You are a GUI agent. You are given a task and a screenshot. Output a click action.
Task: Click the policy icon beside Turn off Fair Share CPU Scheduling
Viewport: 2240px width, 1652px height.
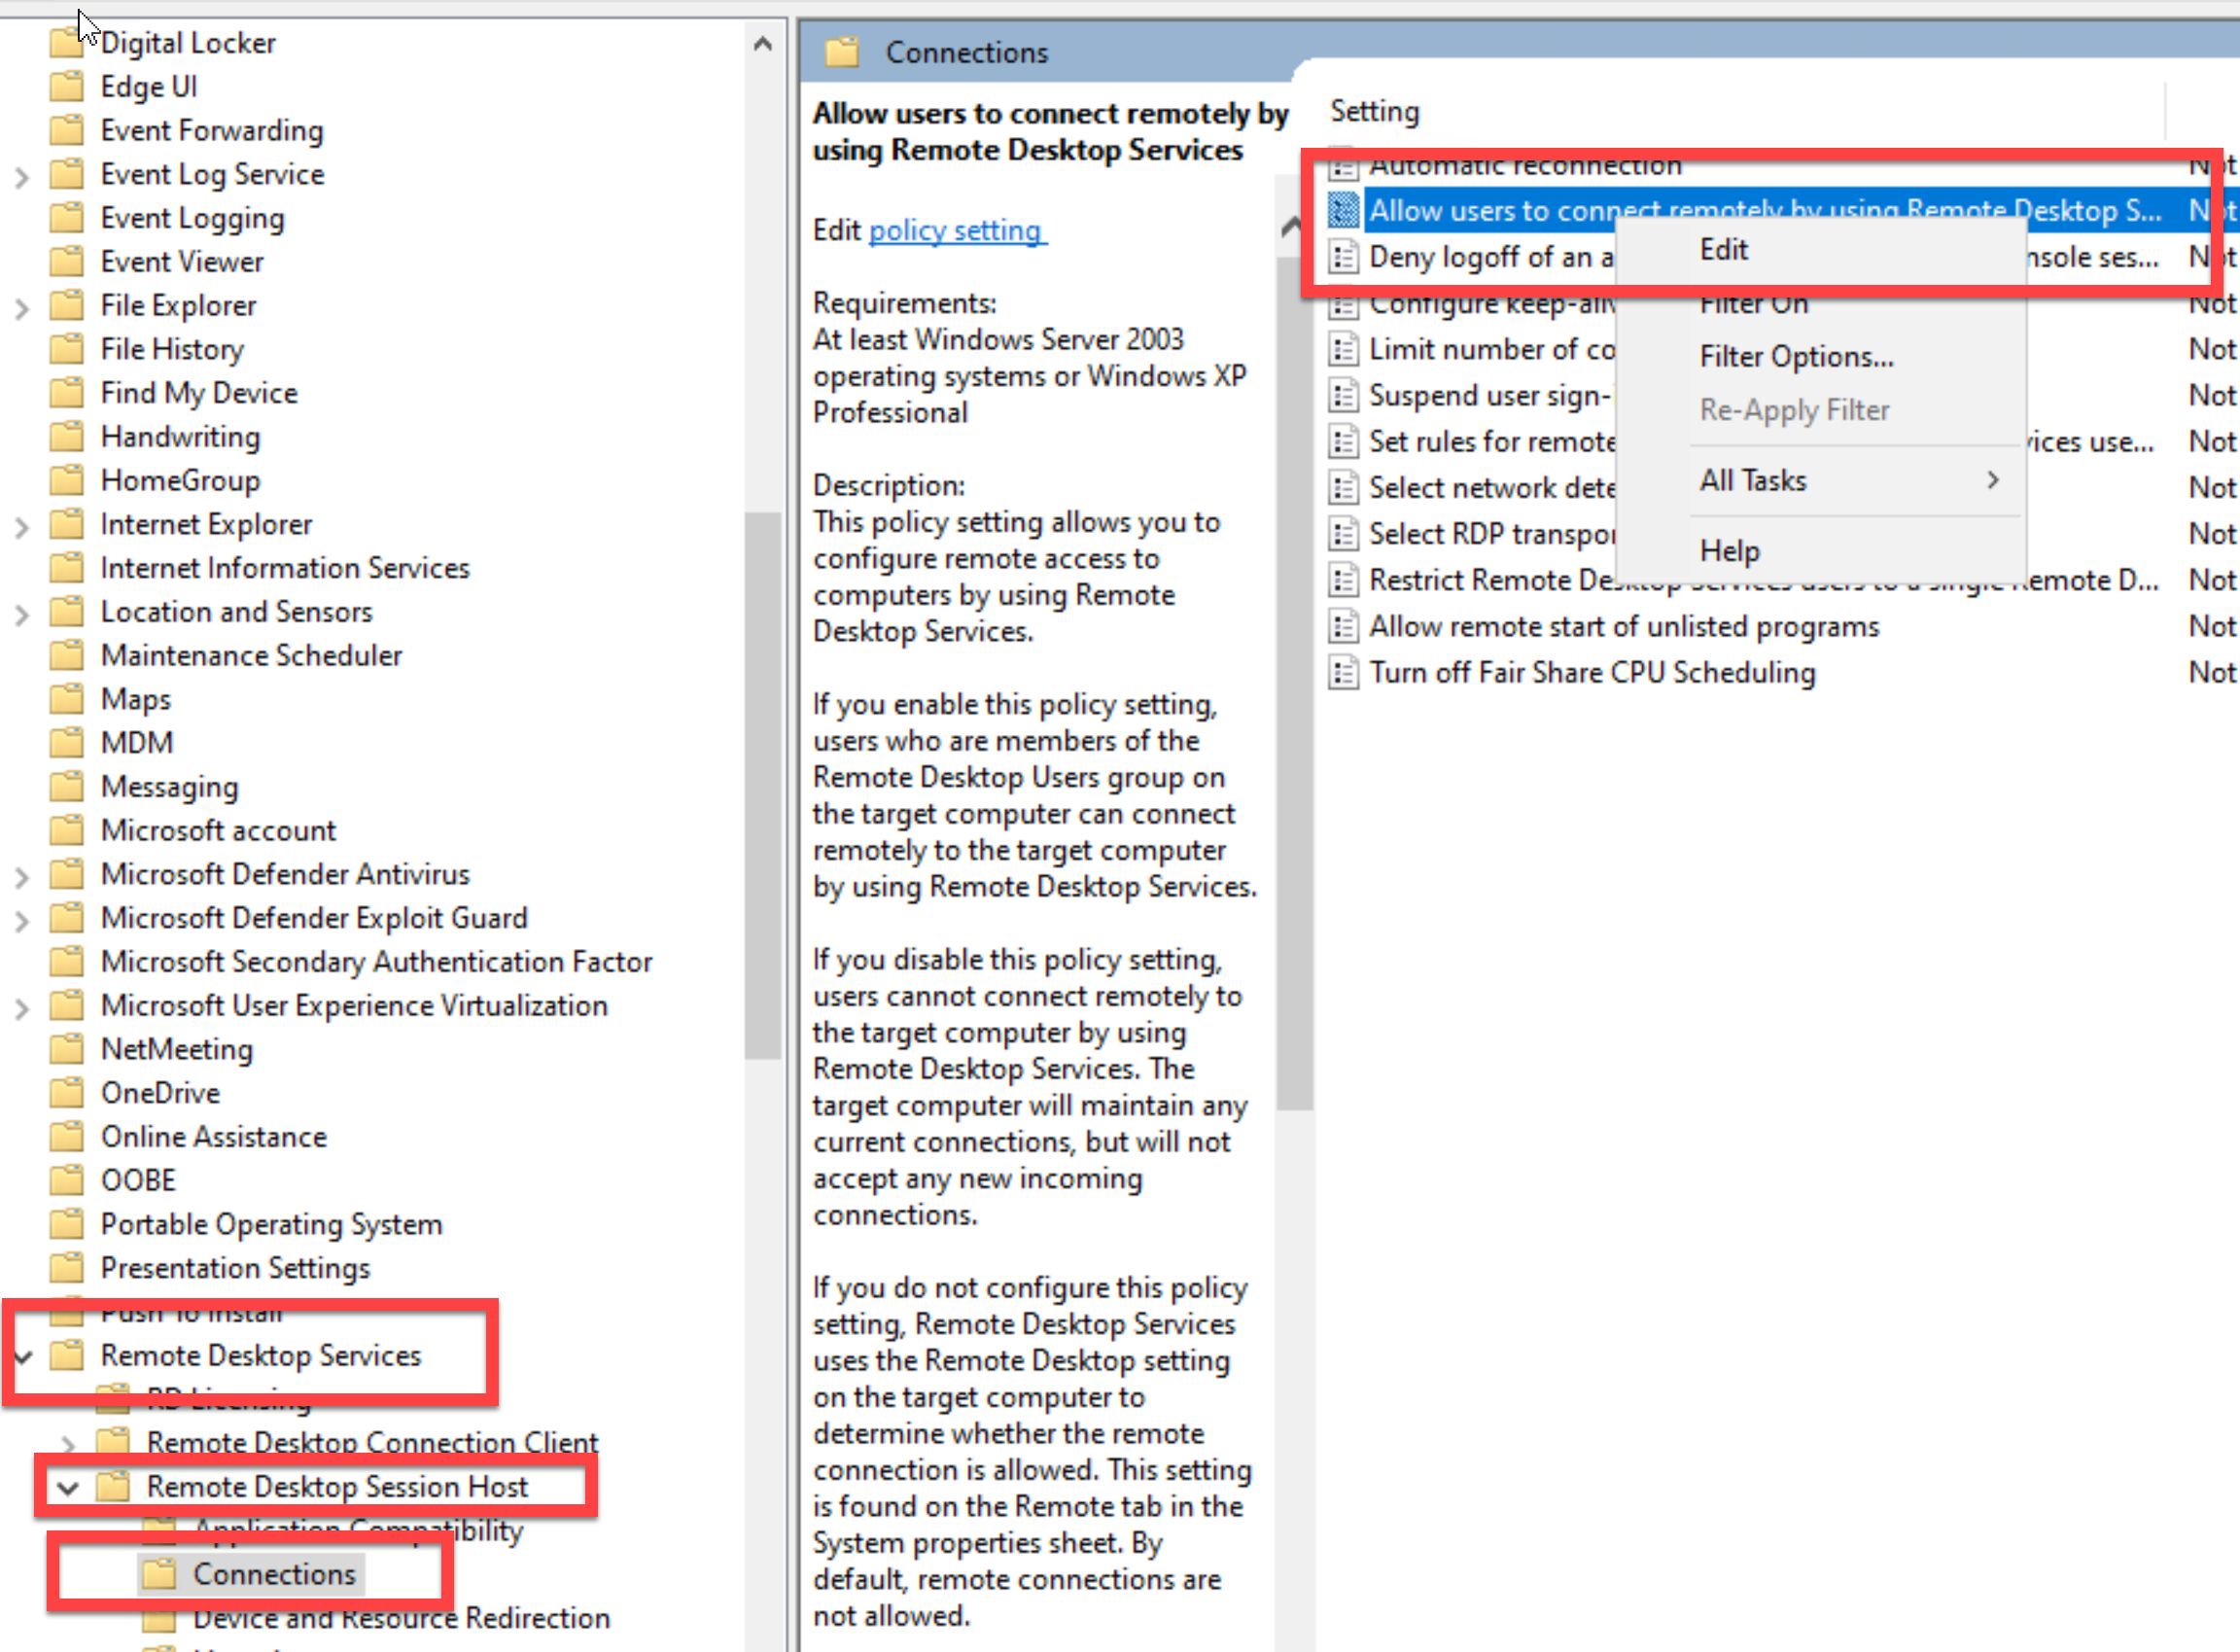pos(1343,673)
